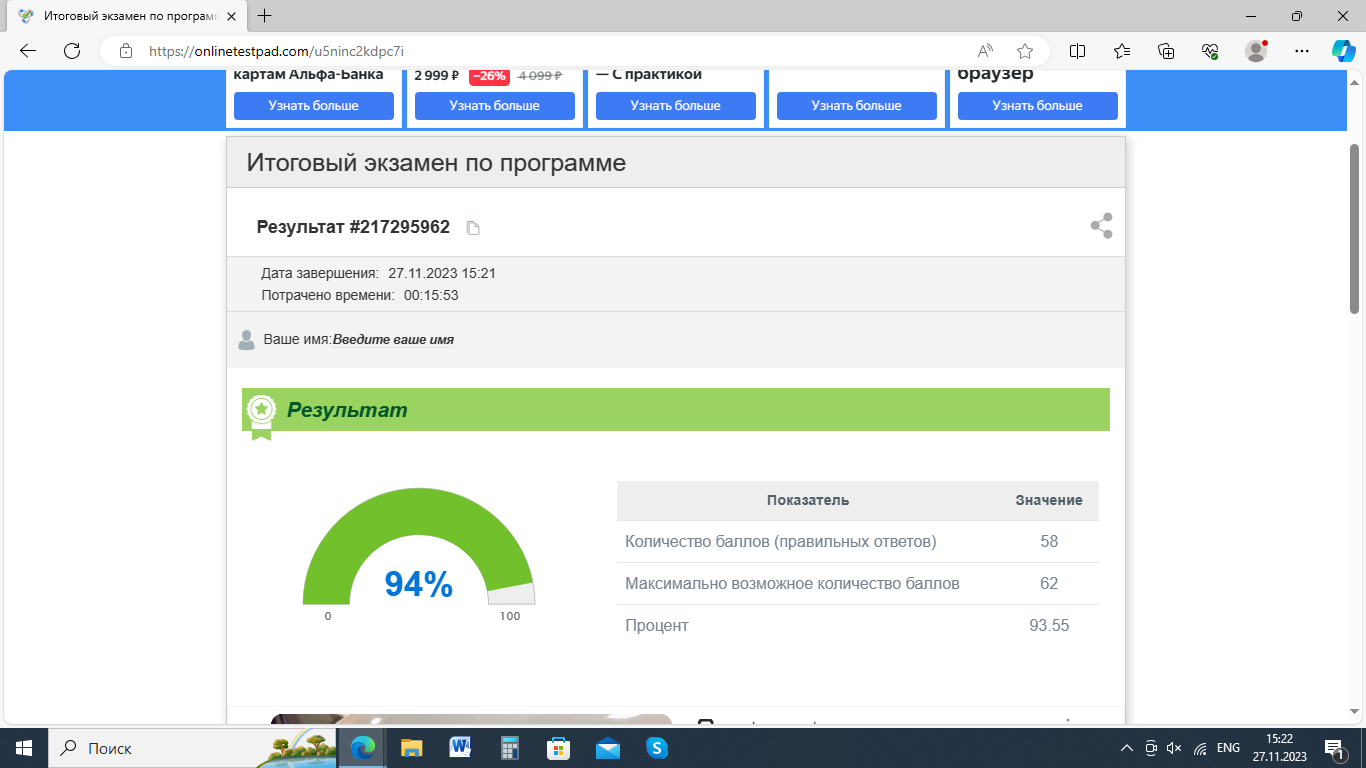
Task: Click "Введите ваше имя" name field
Action: coord(393,340)
